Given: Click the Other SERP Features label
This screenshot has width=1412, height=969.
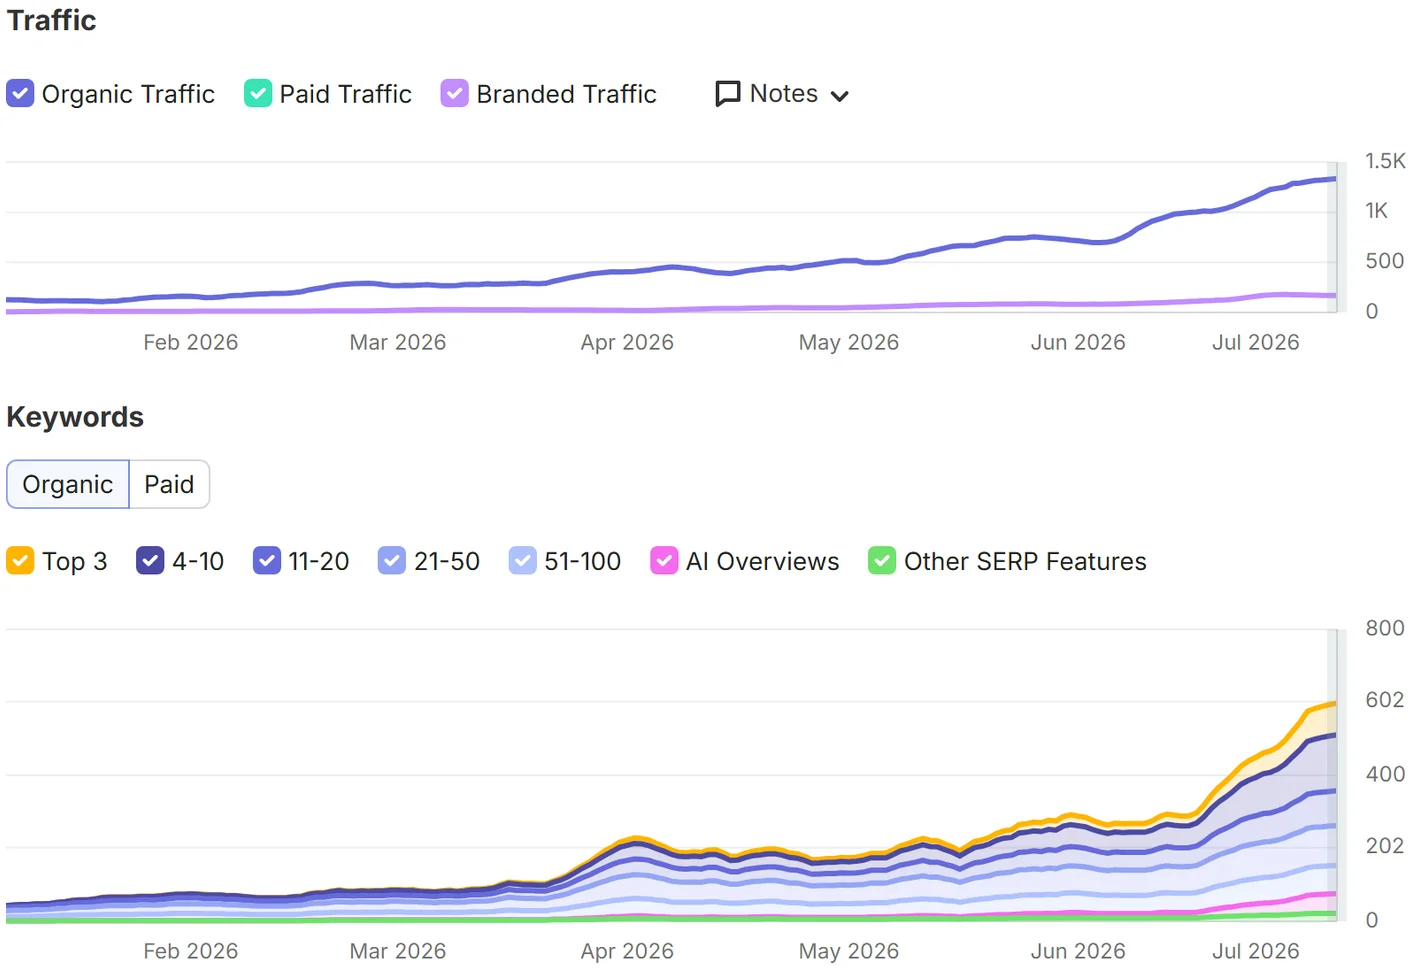Looking at the screenshot, I should click(1025, 561).
